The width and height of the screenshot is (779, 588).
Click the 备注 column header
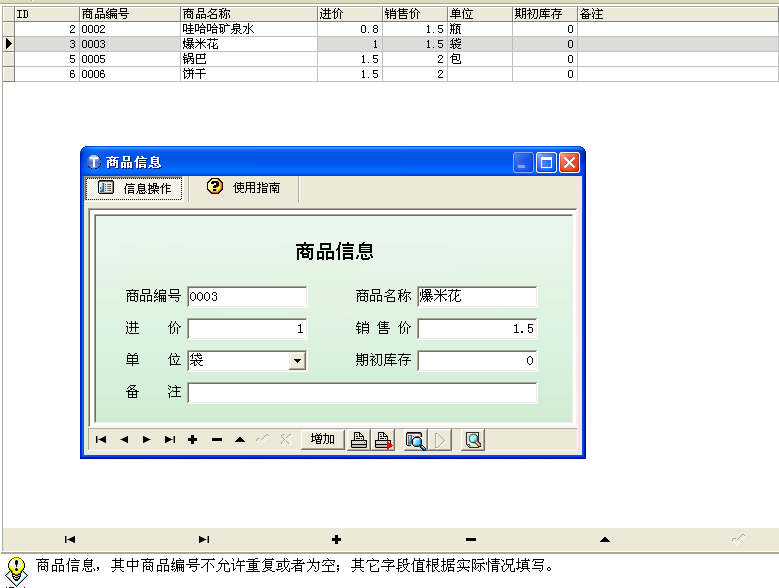tap(678, 14)
